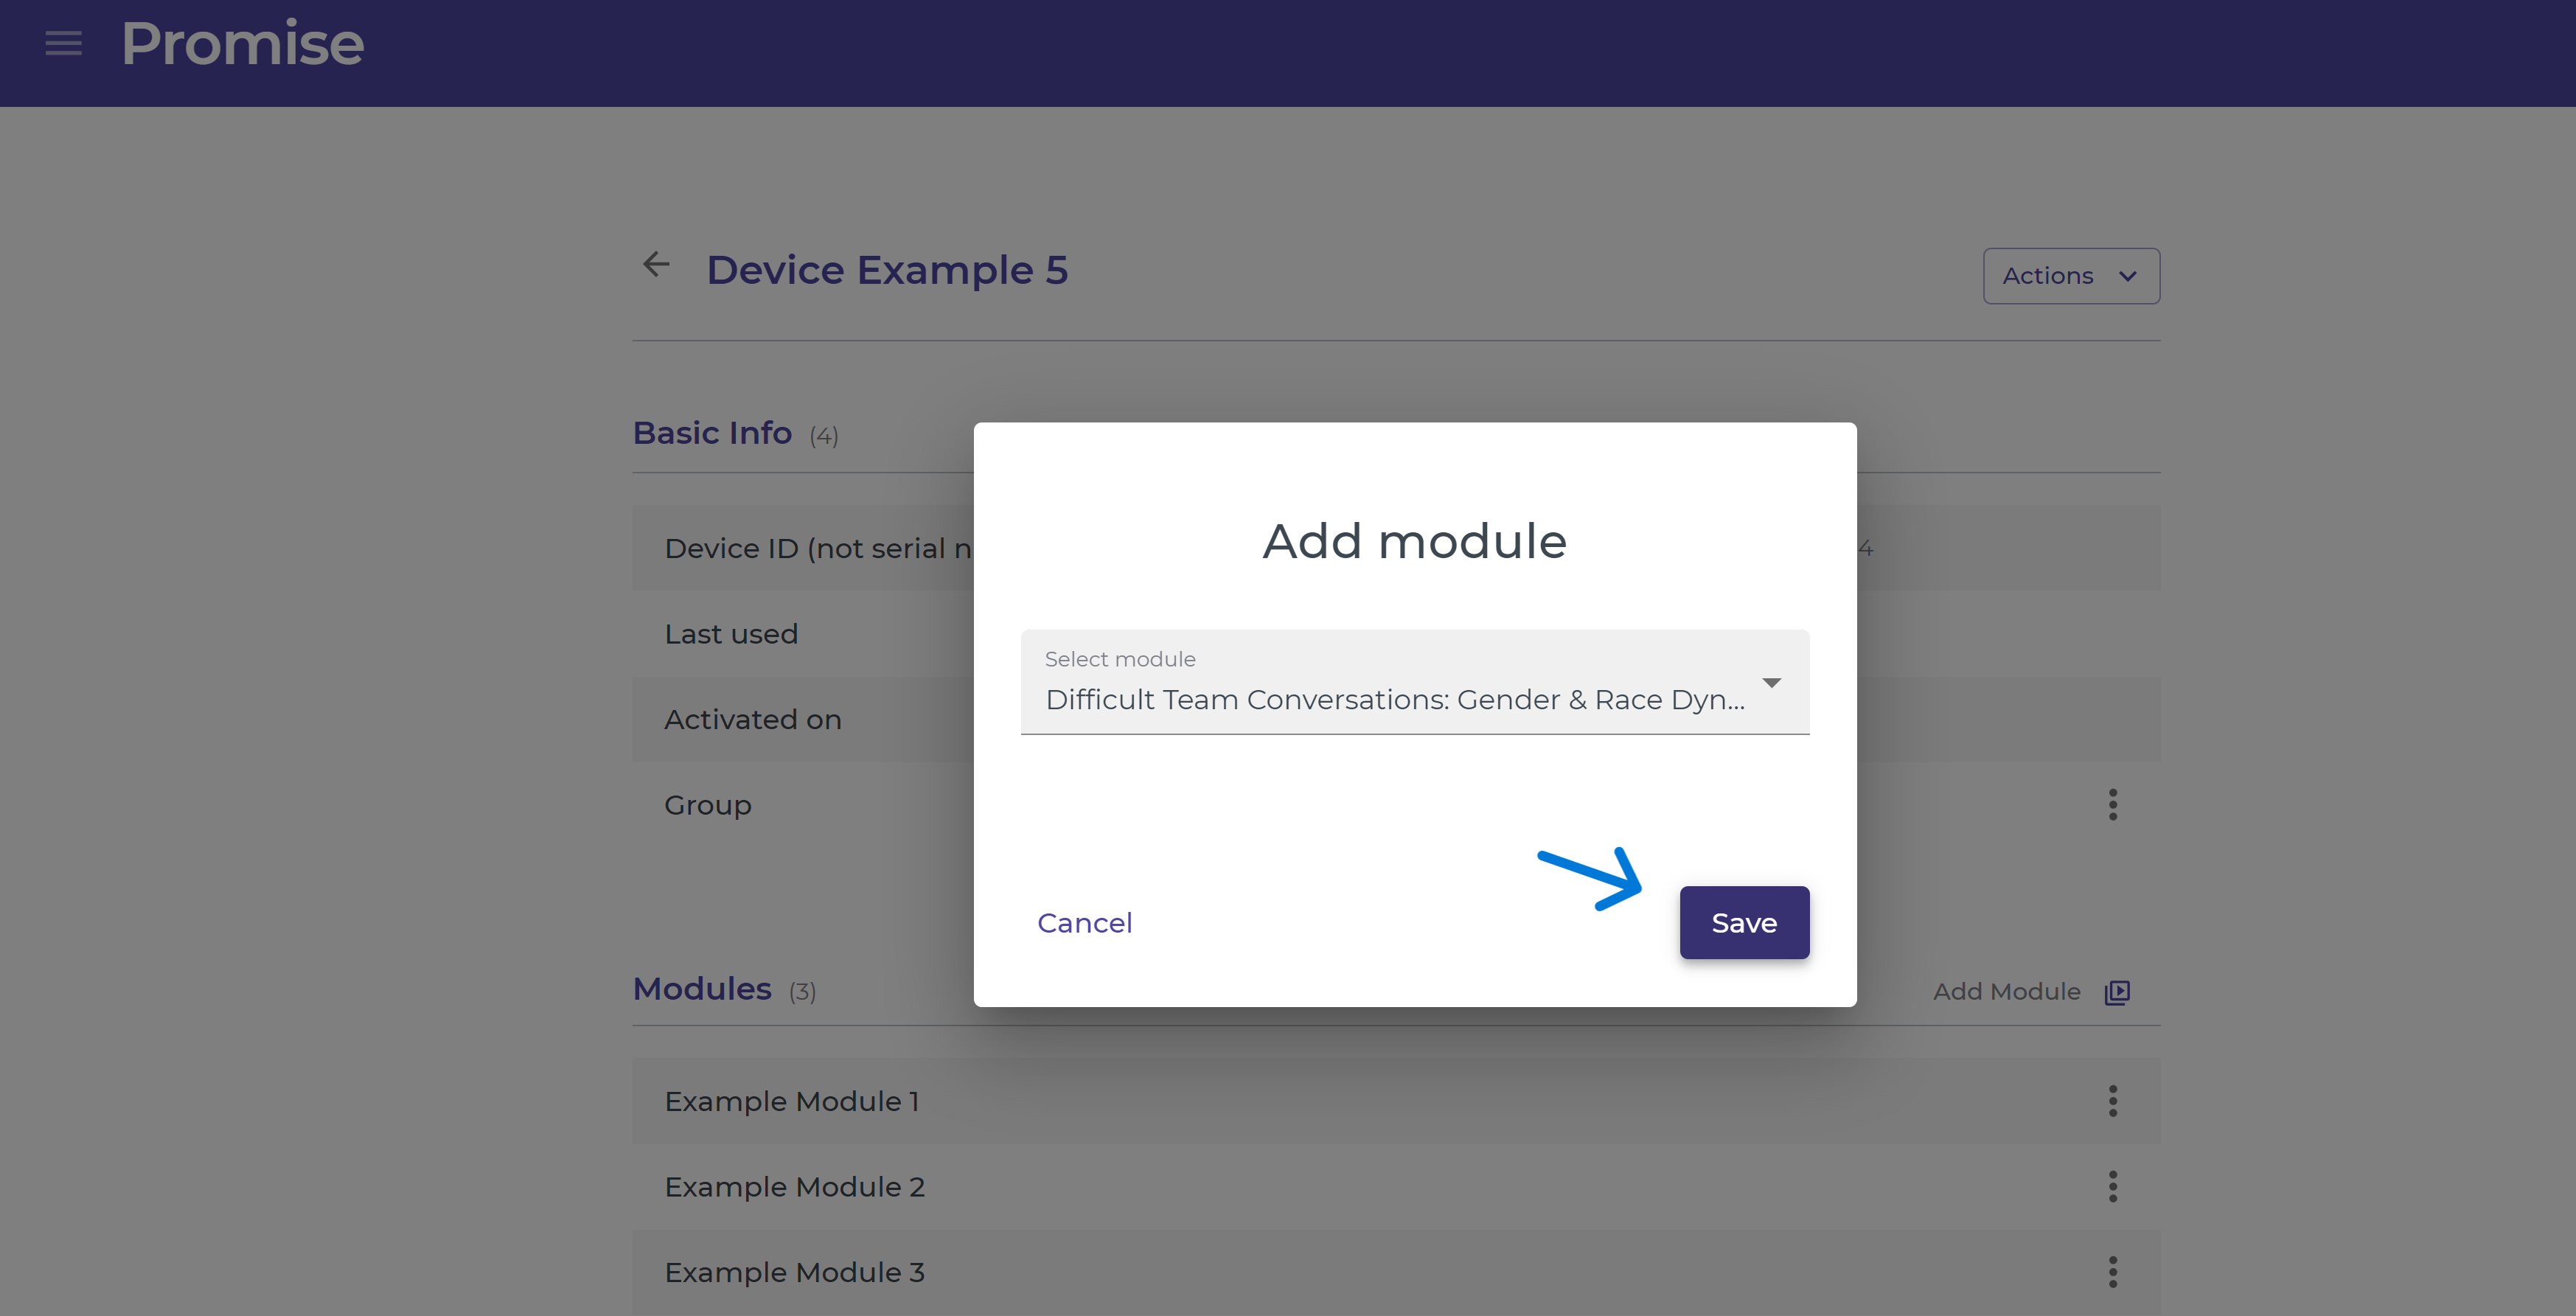Select the Example Module 2 row
The image size is (2576, 1316).
(x=794, y=1187)
